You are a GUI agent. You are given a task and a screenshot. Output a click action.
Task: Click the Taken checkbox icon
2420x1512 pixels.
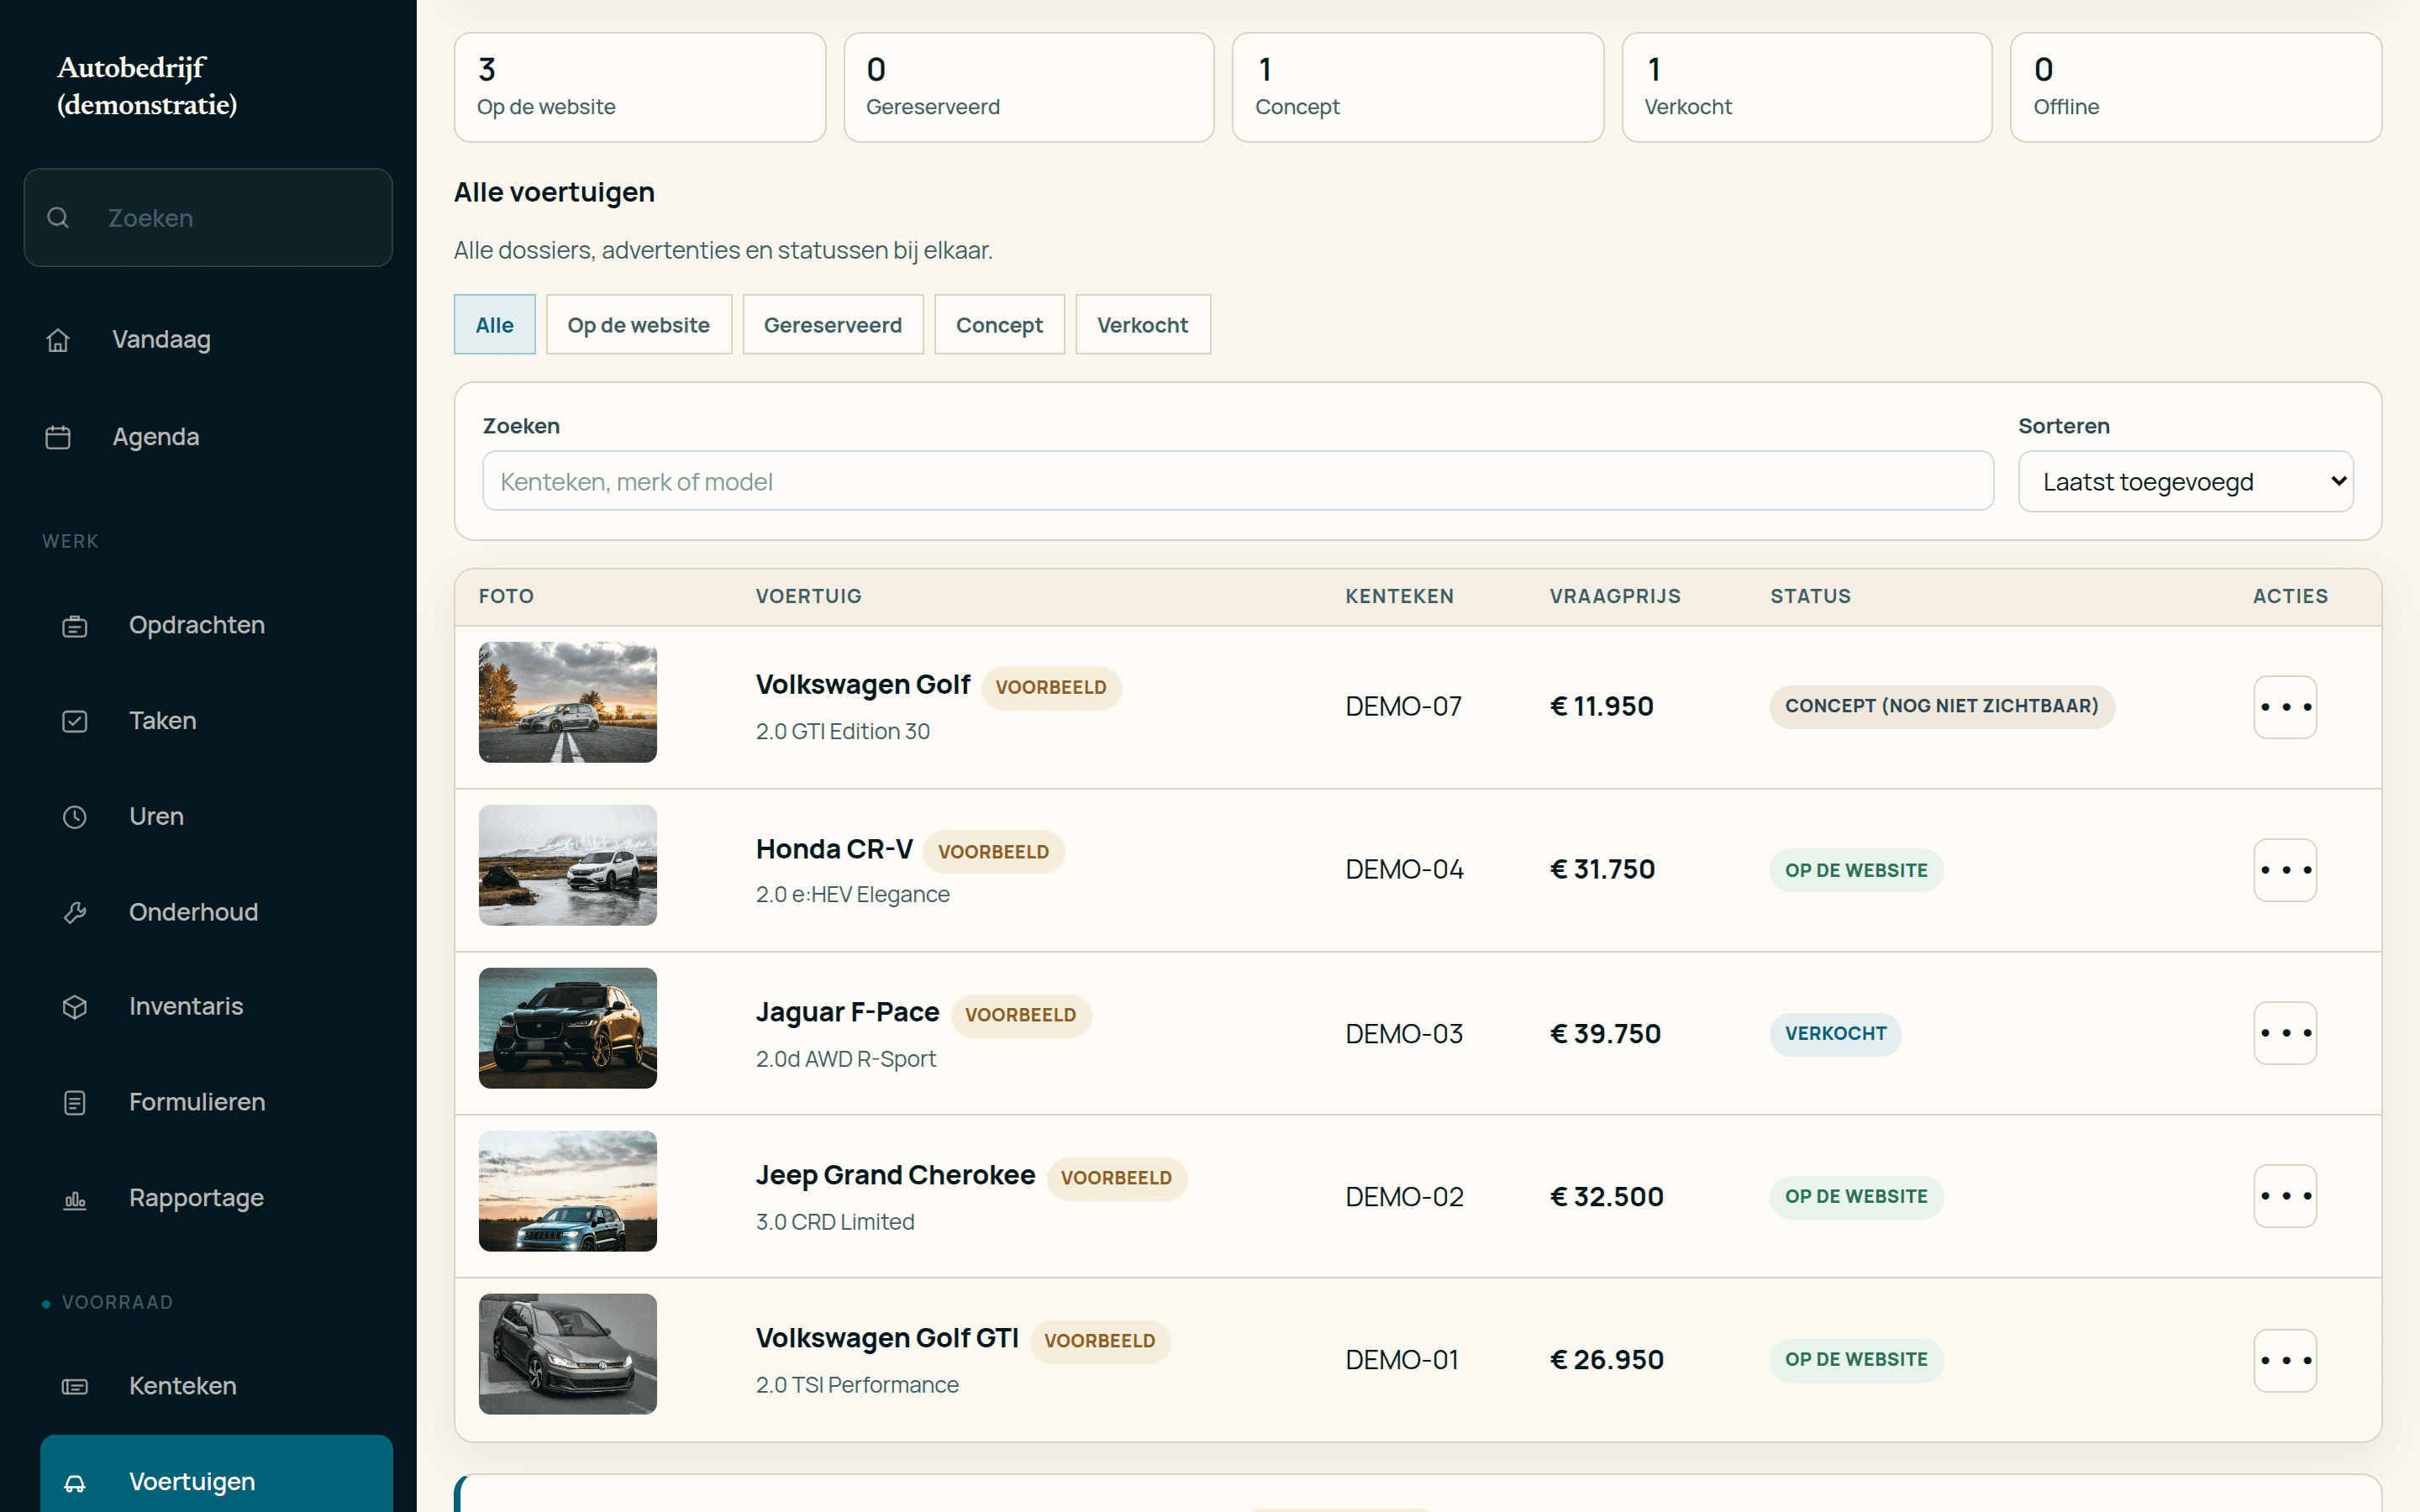click(75, 721)
